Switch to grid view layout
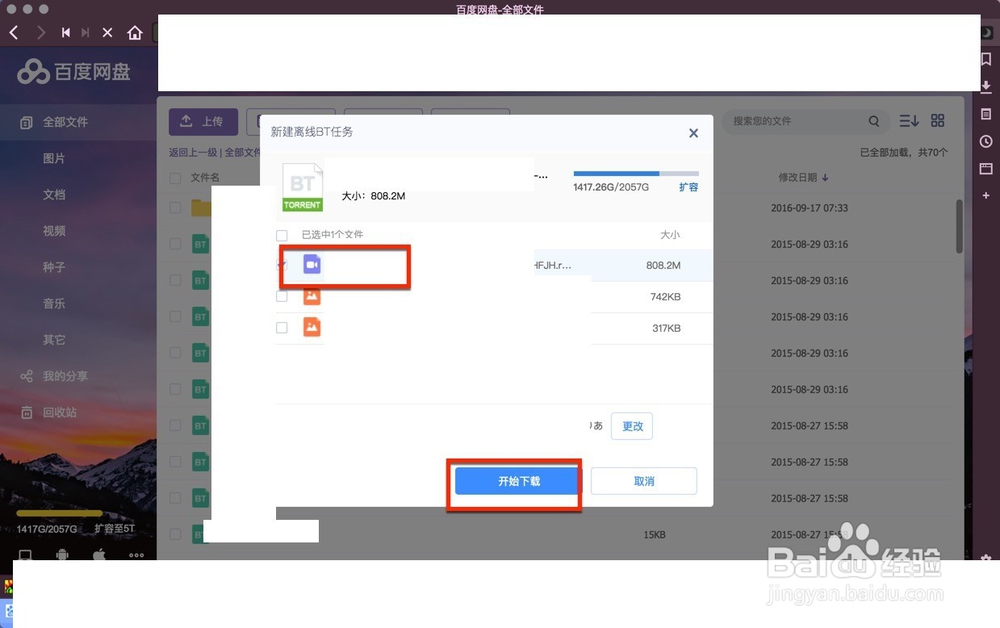This screenshot has width=1000, height=628. pos(937,120)
